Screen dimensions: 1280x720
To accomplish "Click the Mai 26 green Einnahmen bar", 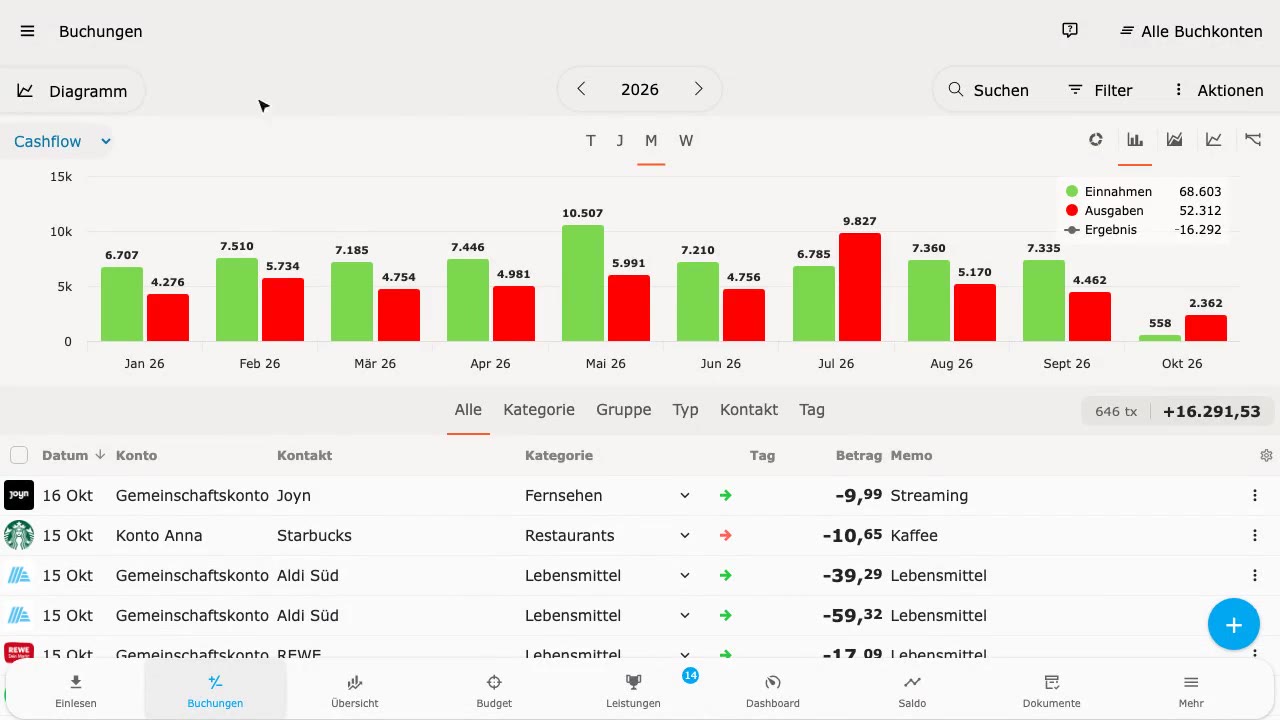I will (x=583, y=284).
